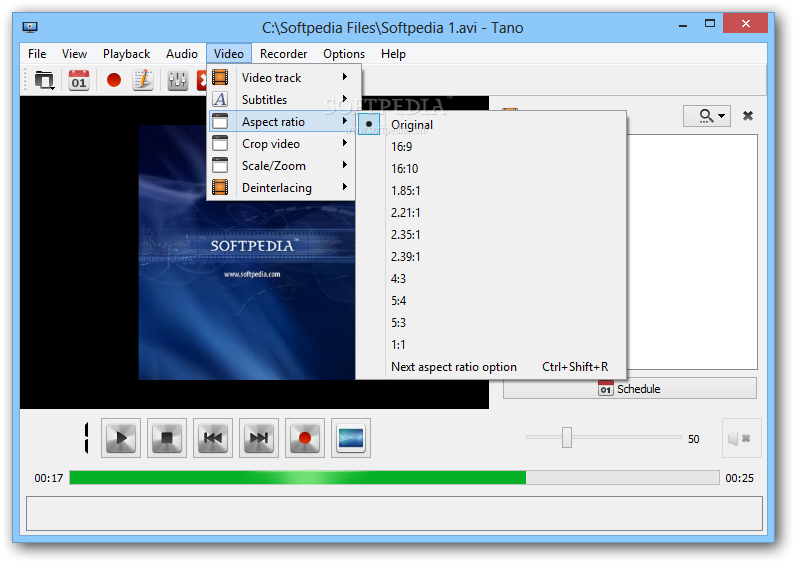Open the Aspect ratio submenu entry

pyautogui.click(x=284, y=122)
